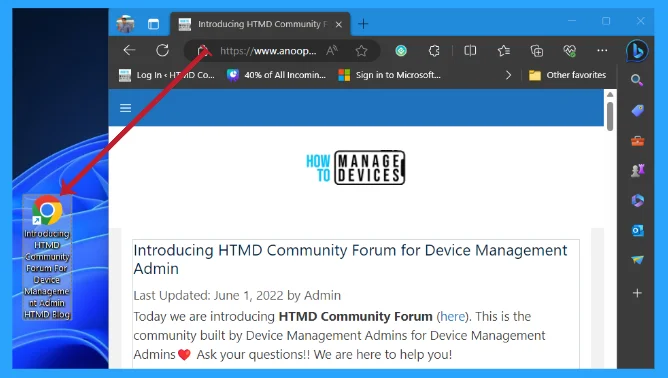Open a new tab with plus button

coord(363,24)
